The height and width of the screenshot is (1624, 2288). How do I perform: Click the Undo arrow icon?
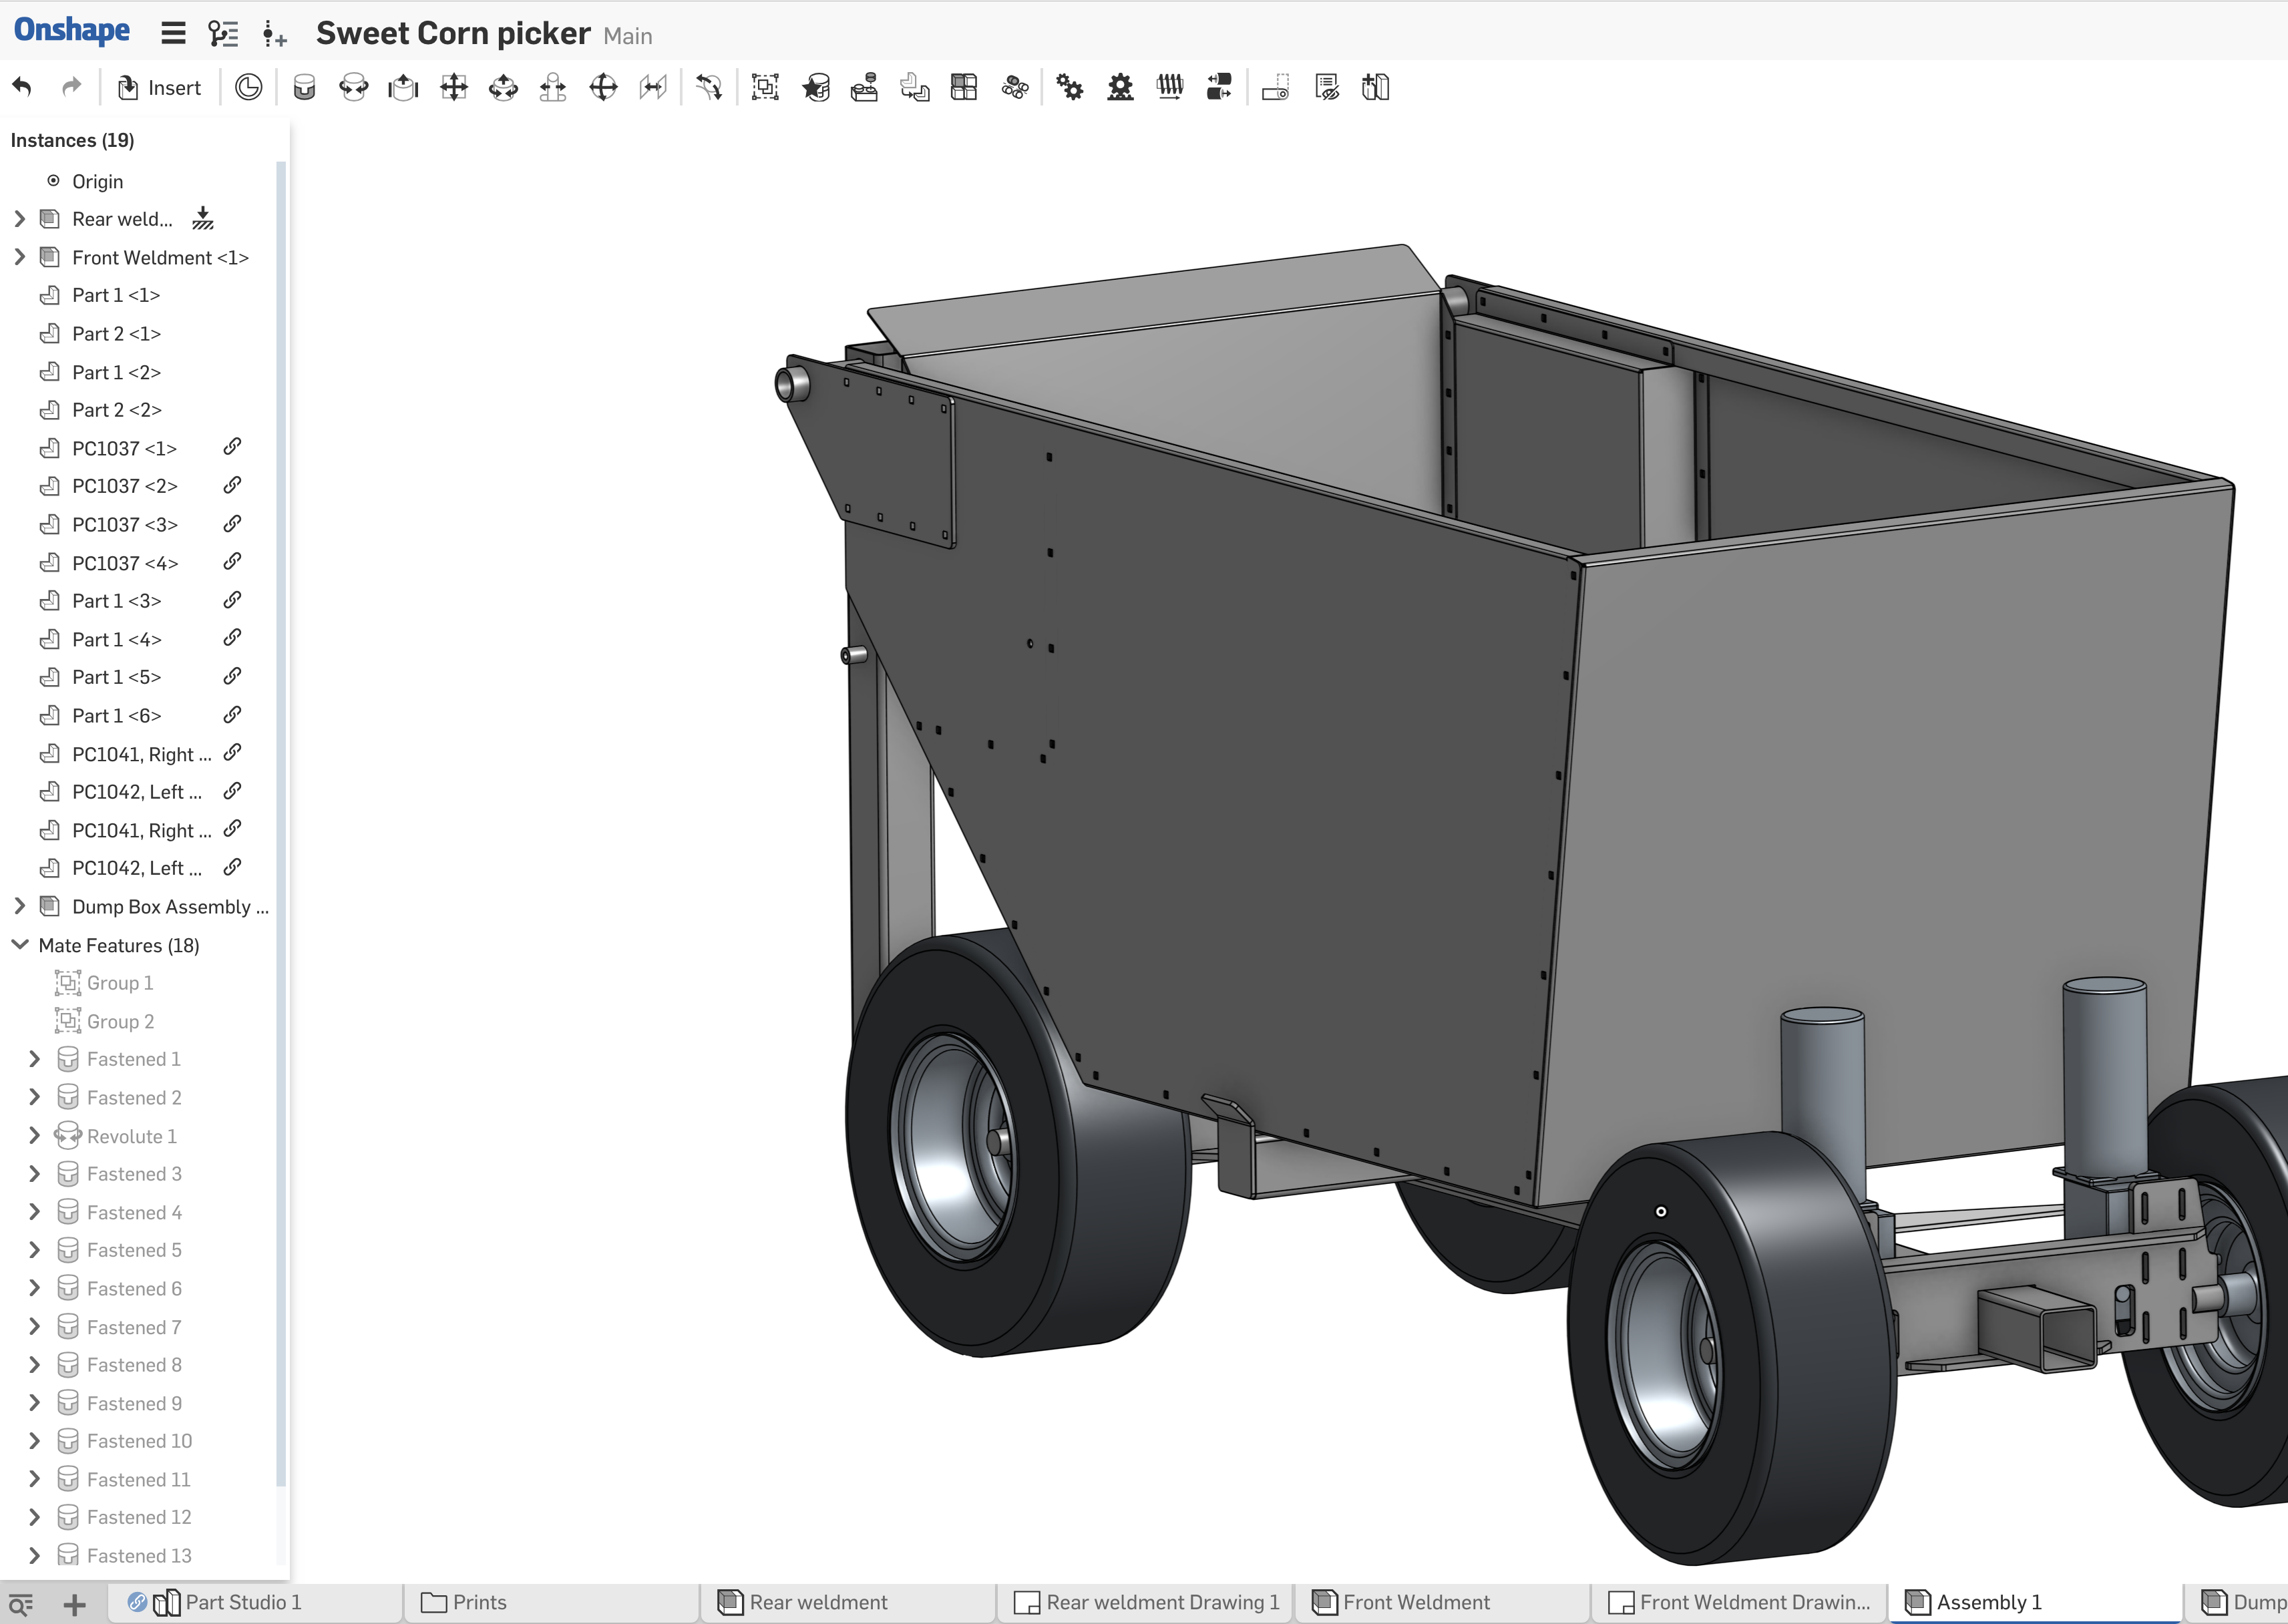tap(22, 87)
